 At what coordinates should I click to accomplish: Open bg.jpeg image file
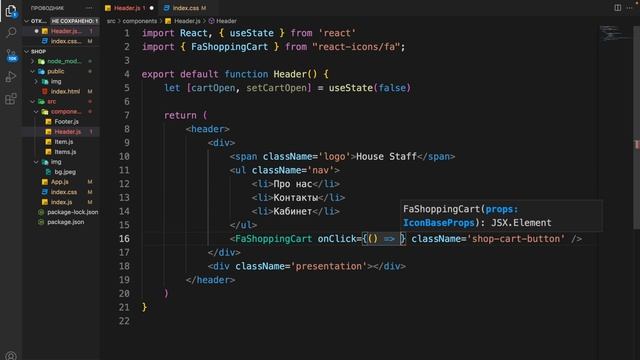pos(65,172)
